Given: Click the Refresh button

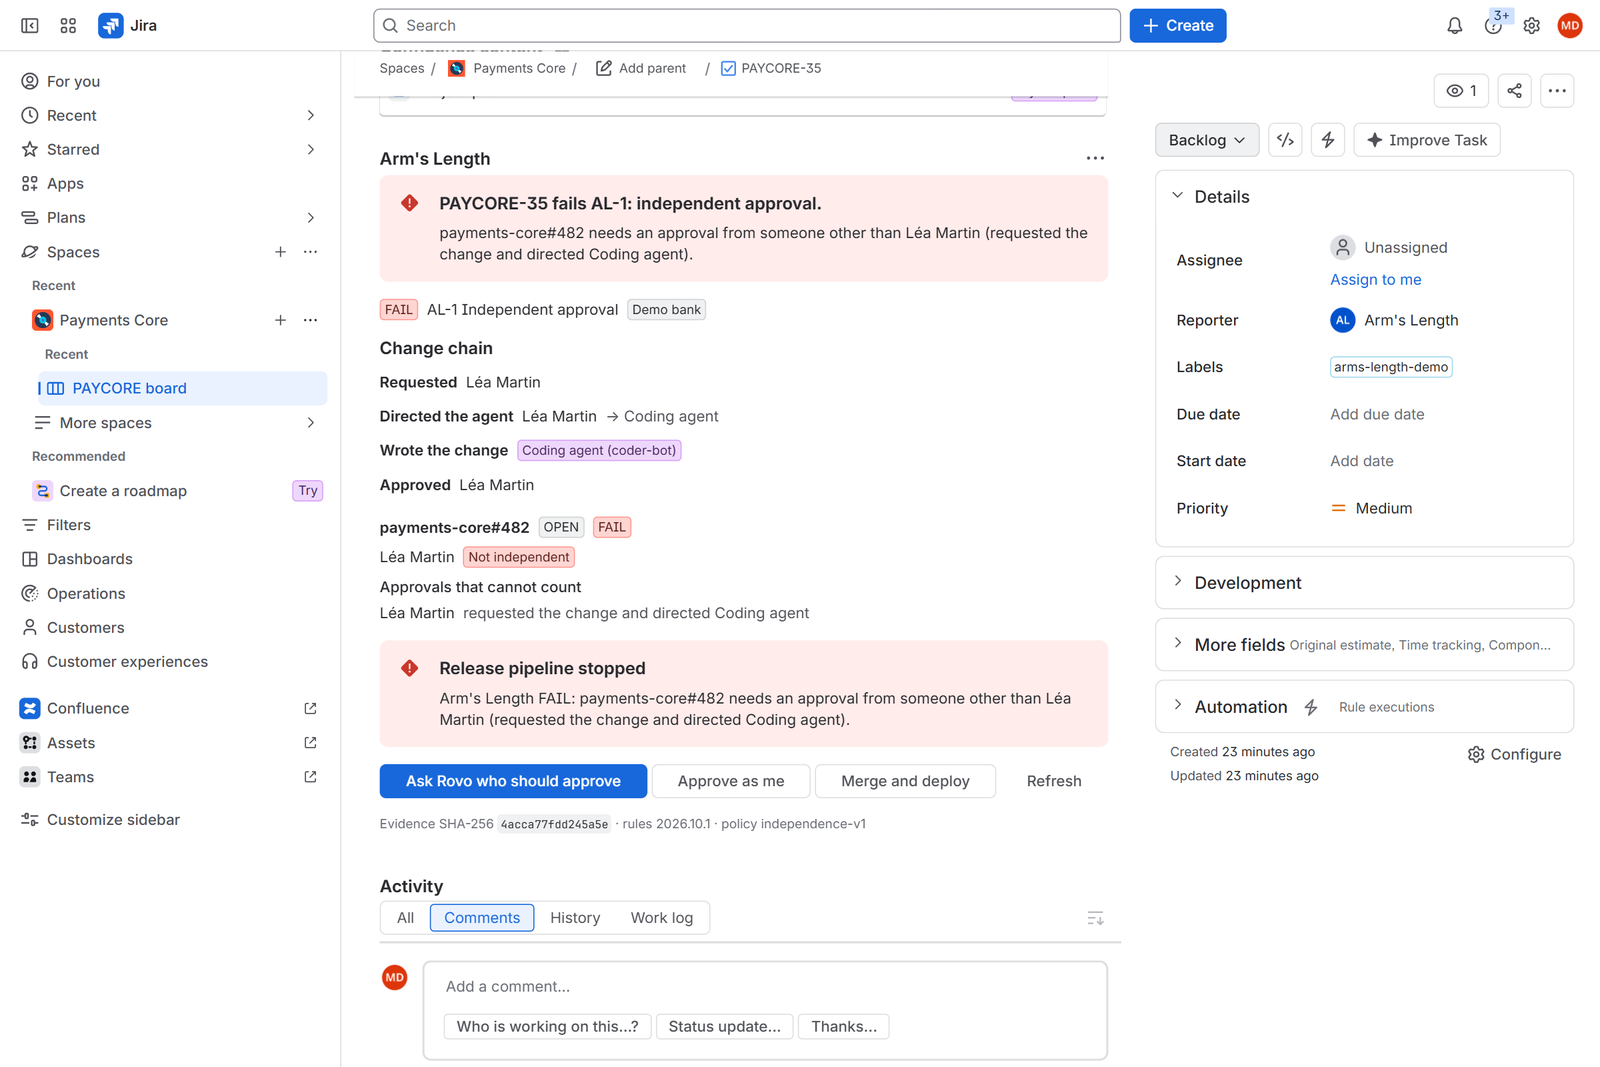Looking at the screenshot, I should (1054, 781).
